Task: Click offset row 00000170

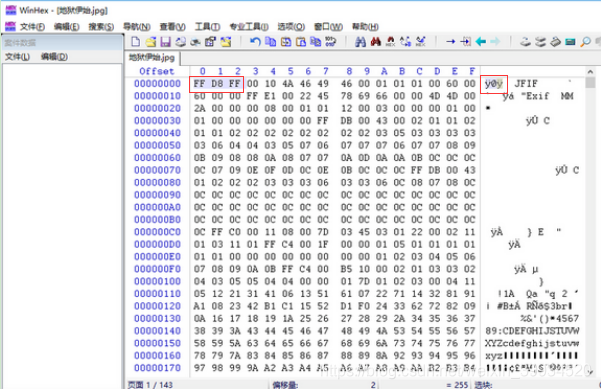Action: pos(157,368)
